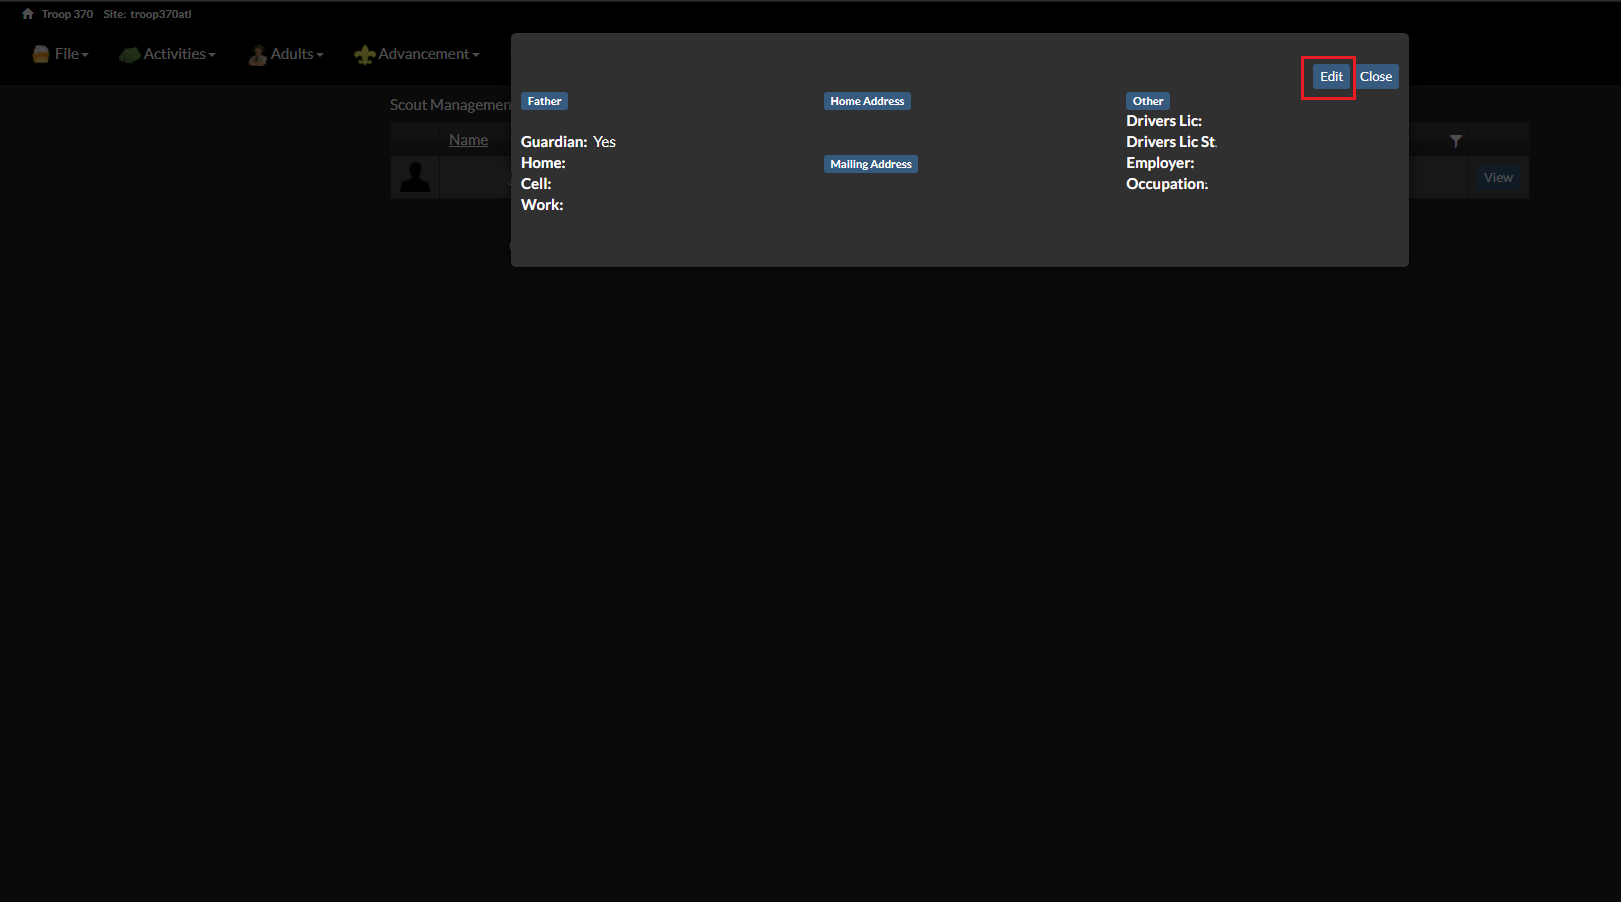
Task: Click the placeholder avatar thumbnail in the row
Action: 413,176
